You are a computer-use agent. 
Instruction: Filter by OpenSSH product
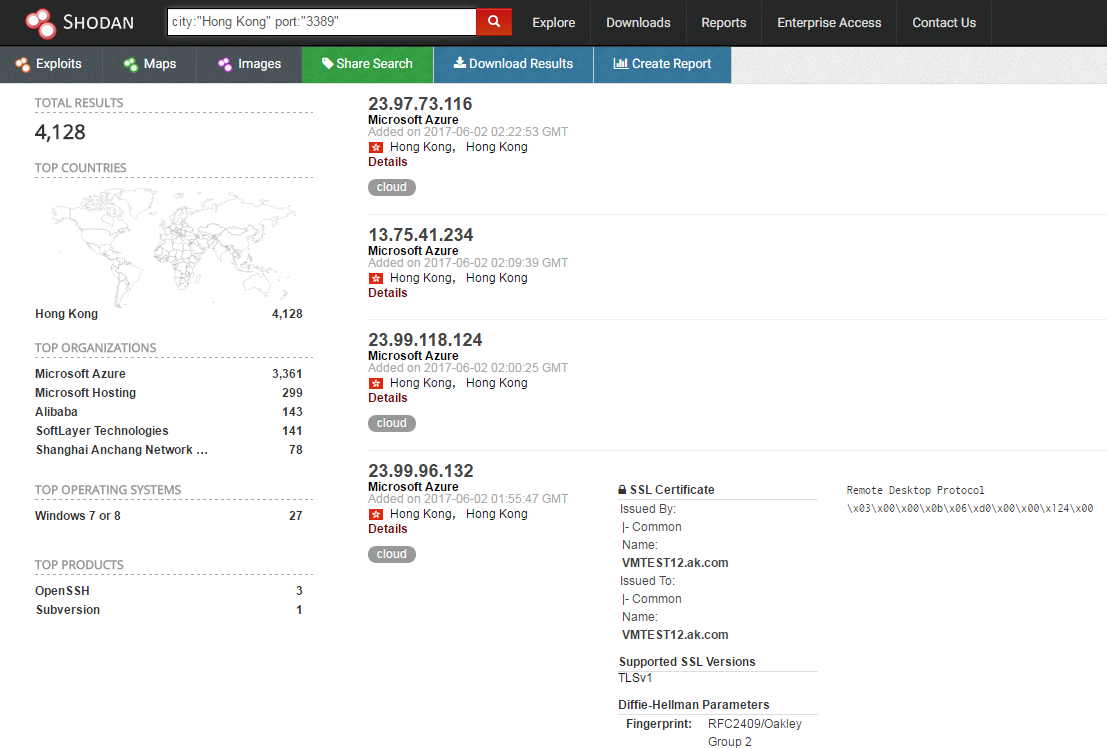[62, 590]
